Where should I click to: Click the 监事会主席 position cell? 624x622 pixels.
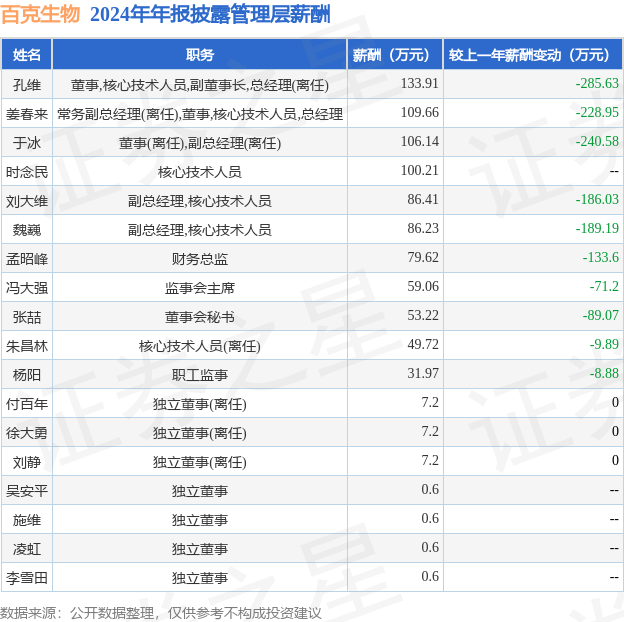click(x=200, y=288)
